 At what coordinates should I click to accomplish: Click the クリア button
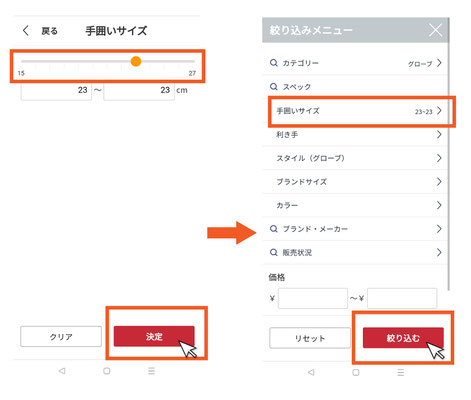pos(61,336)
